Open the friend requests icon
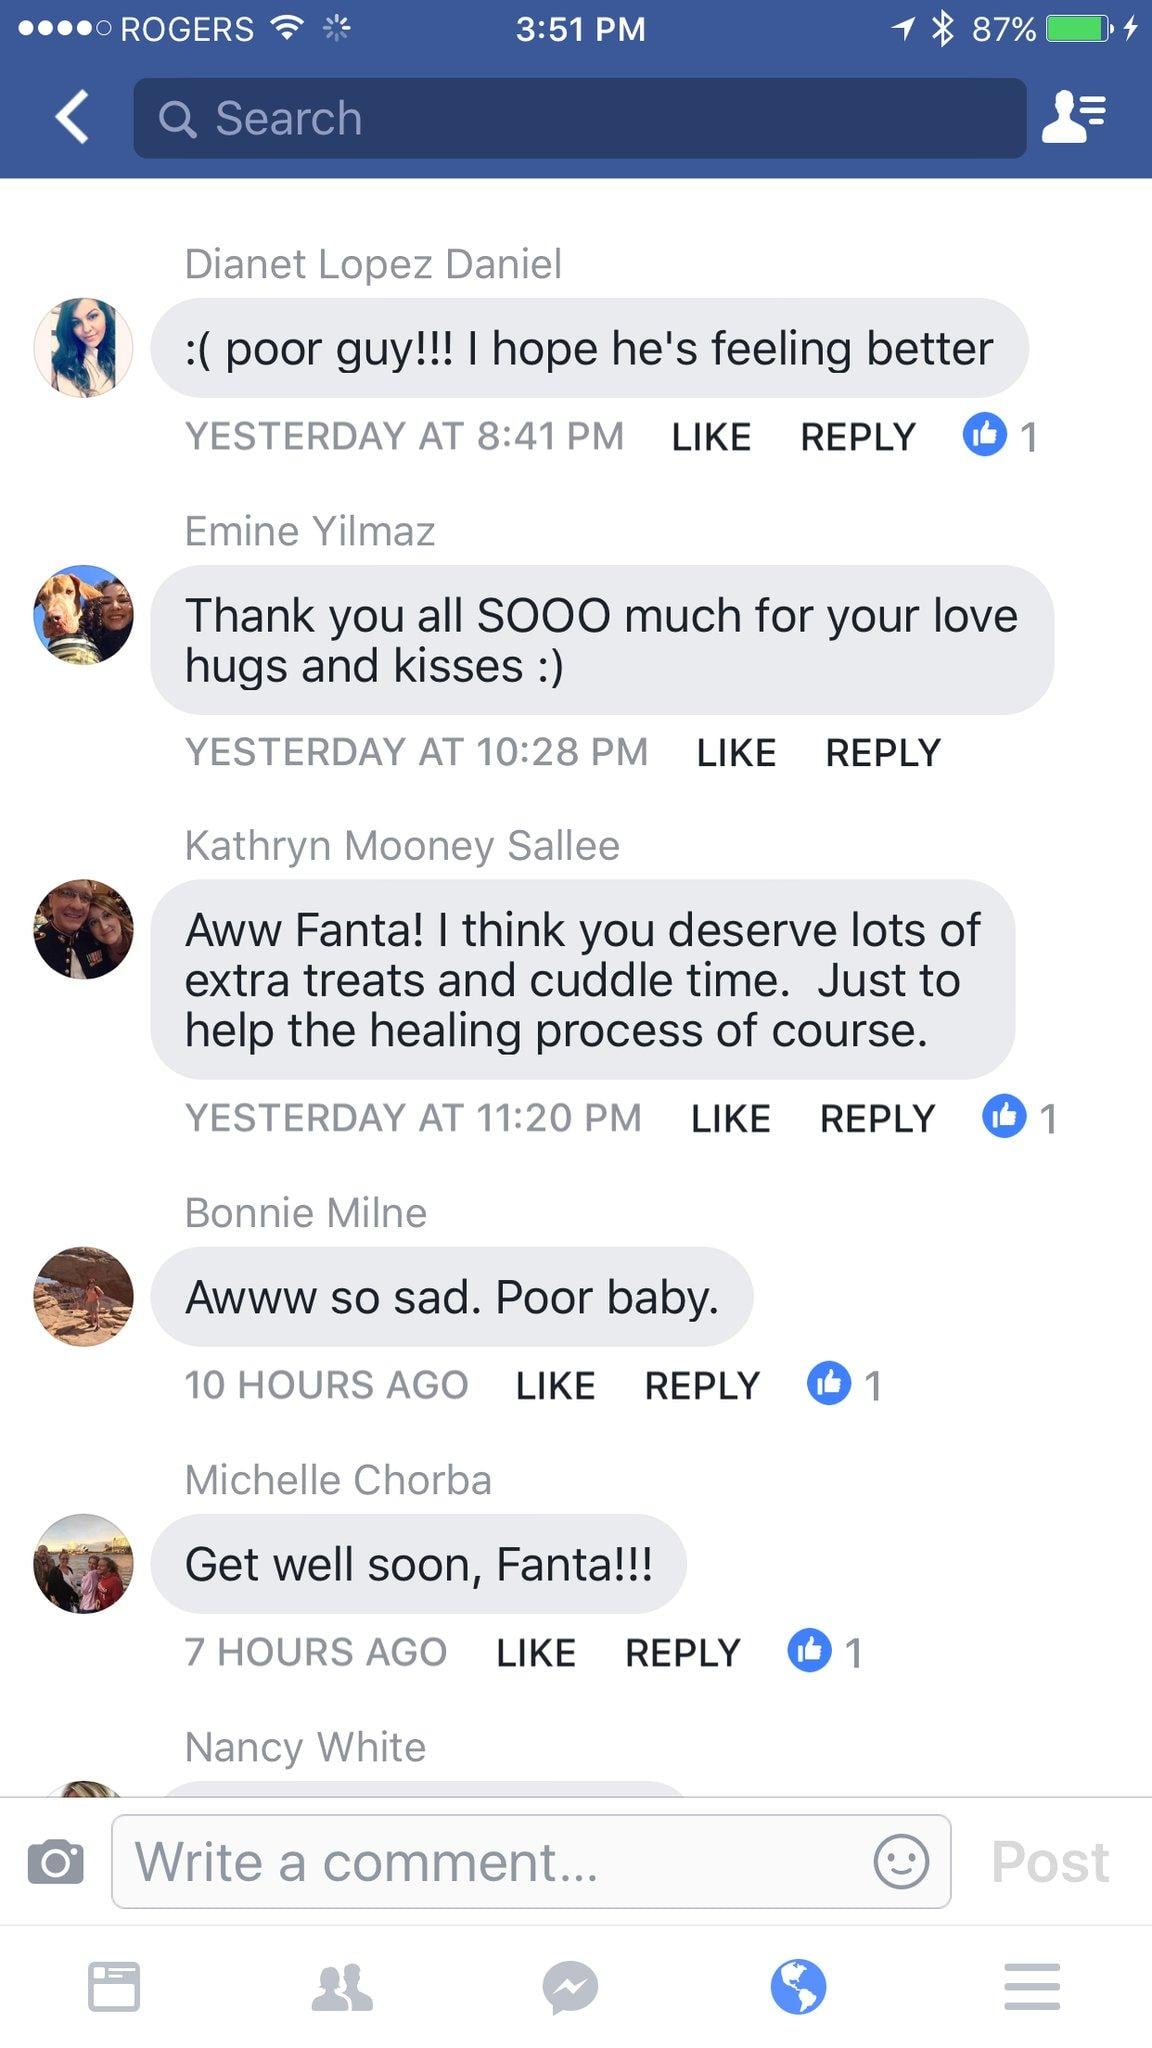1152x2048 pixels. pos(1073,117)
